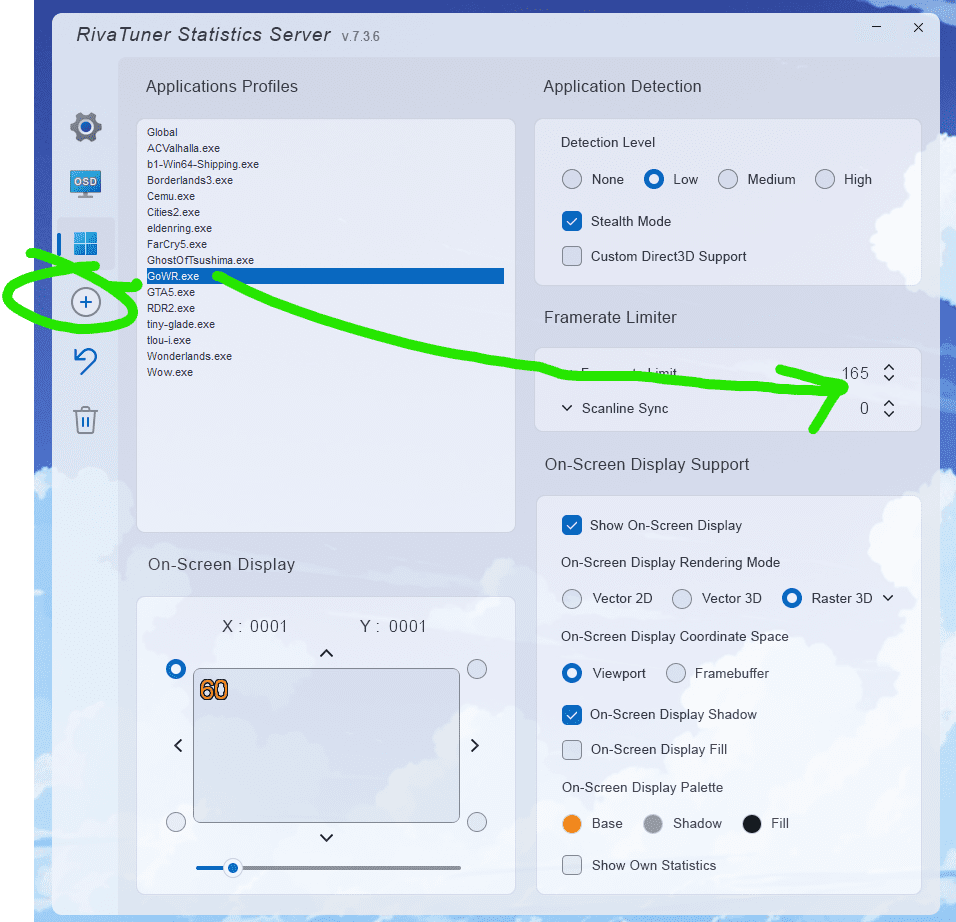This screenshot has height=922, width=956.
Task: Select Vector 3D rendering mode
Action: [x=682, y=598]
